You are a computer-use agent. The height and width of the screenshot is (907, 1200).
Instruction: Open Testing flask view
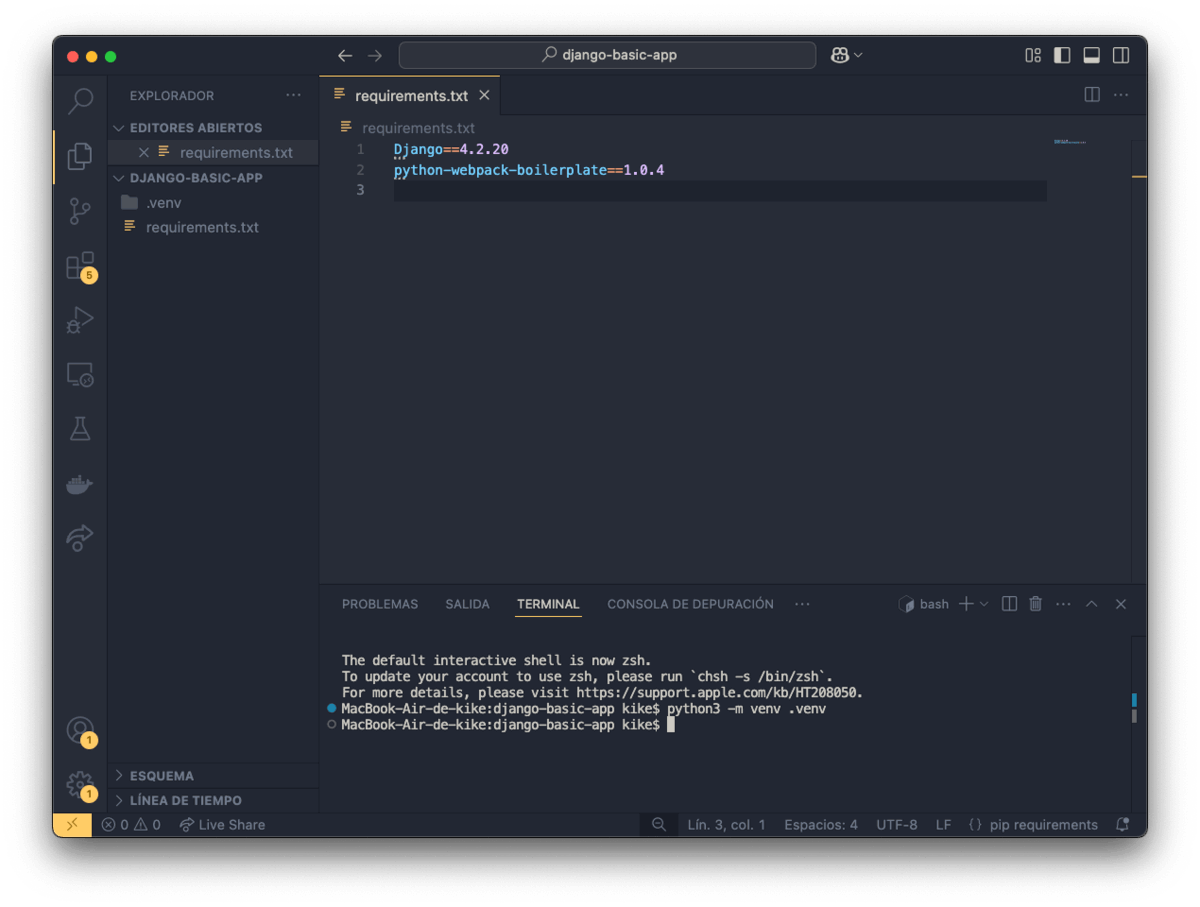coord(80,429)
